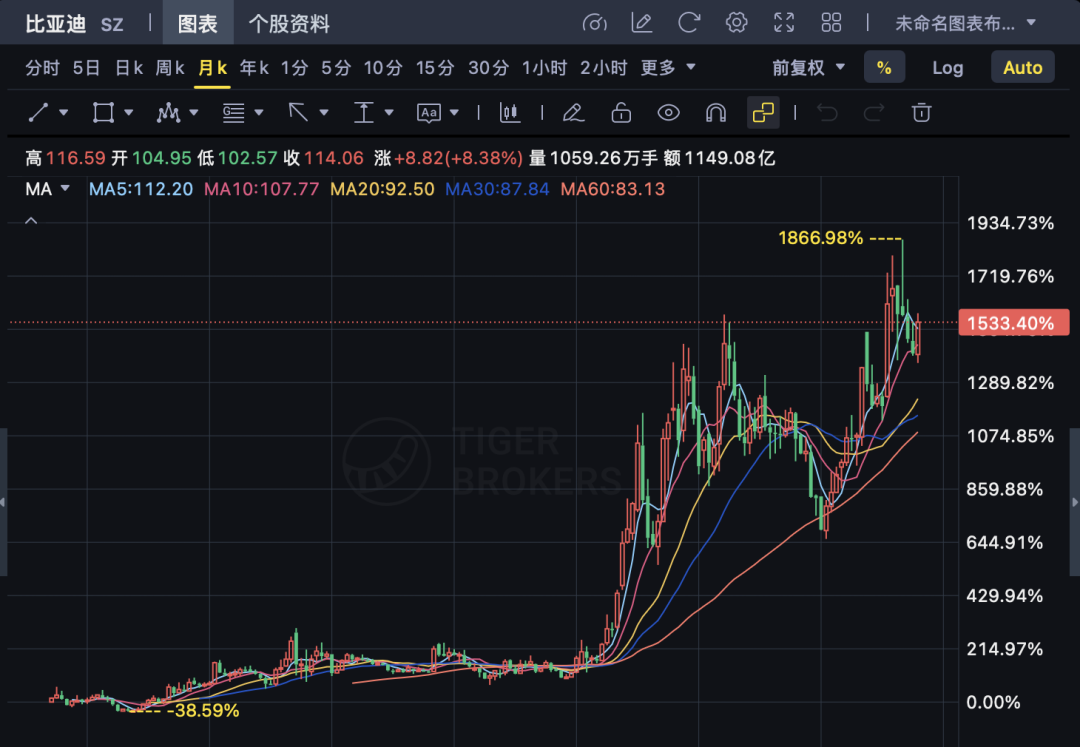Toggle the magnet snap mode
This screenshot has width=1080, height=747.
(x=716, y=112)
